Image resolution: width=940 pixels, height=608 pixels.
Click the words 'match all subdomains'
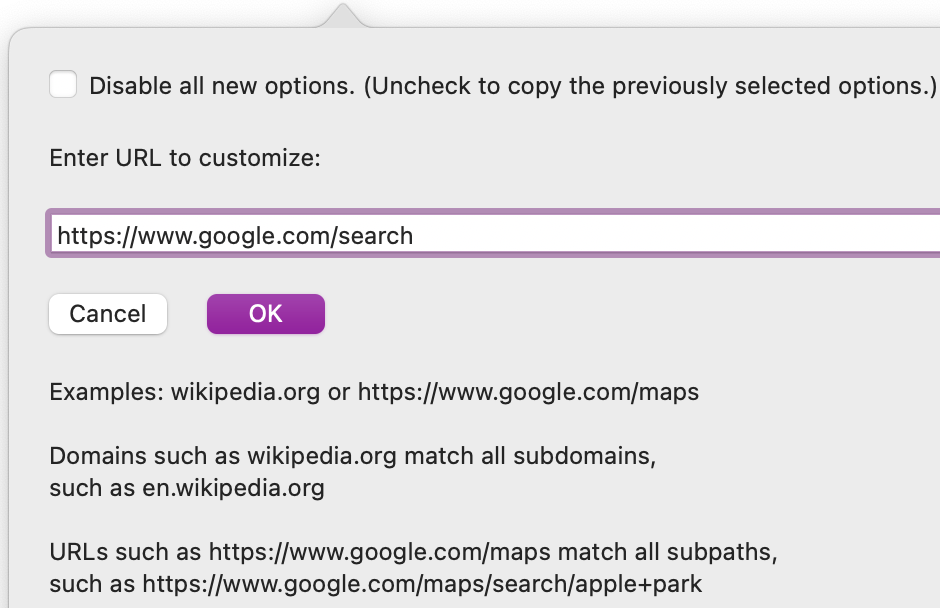tap(529, 458)
